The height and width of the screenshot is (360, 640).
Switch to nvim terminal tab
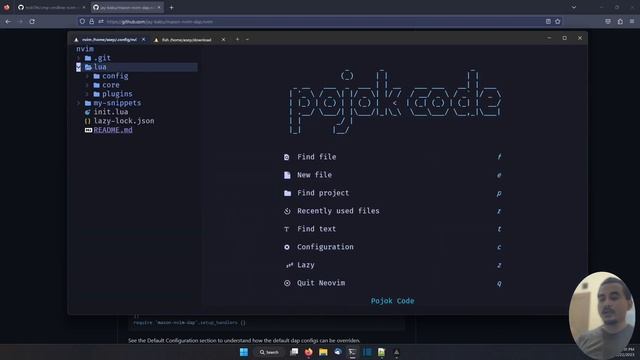[109, 40]
